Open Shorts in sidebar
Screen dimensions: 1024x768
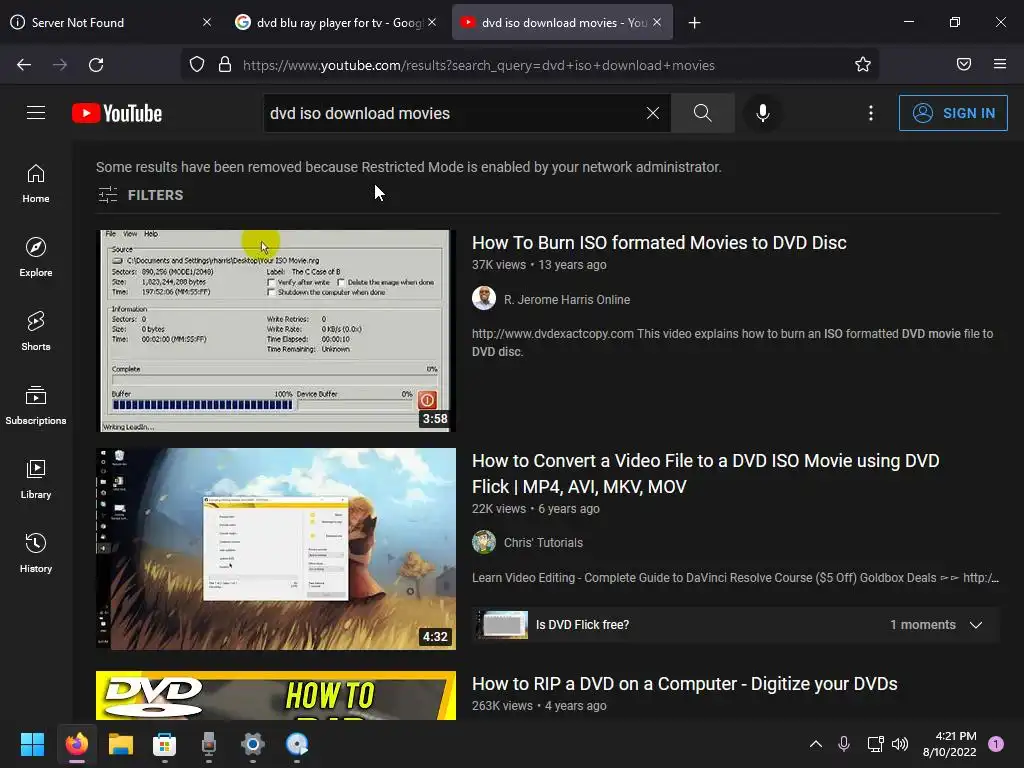tap(36, 331)
